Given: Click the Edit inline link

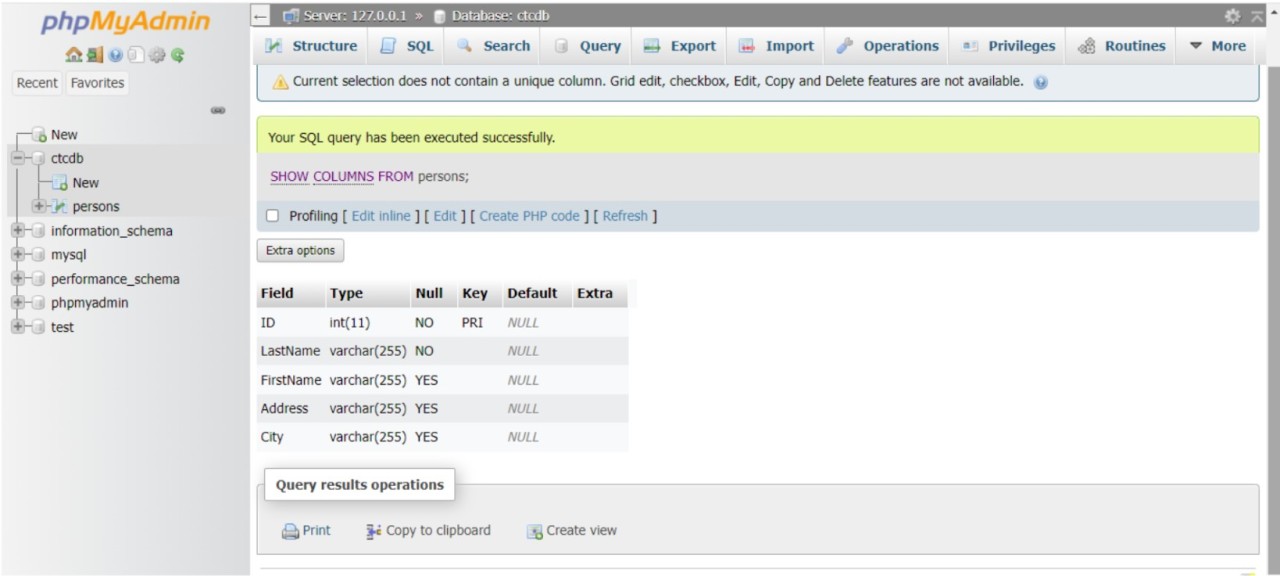Looking at the screenshot, I should [x=381, y=216].
